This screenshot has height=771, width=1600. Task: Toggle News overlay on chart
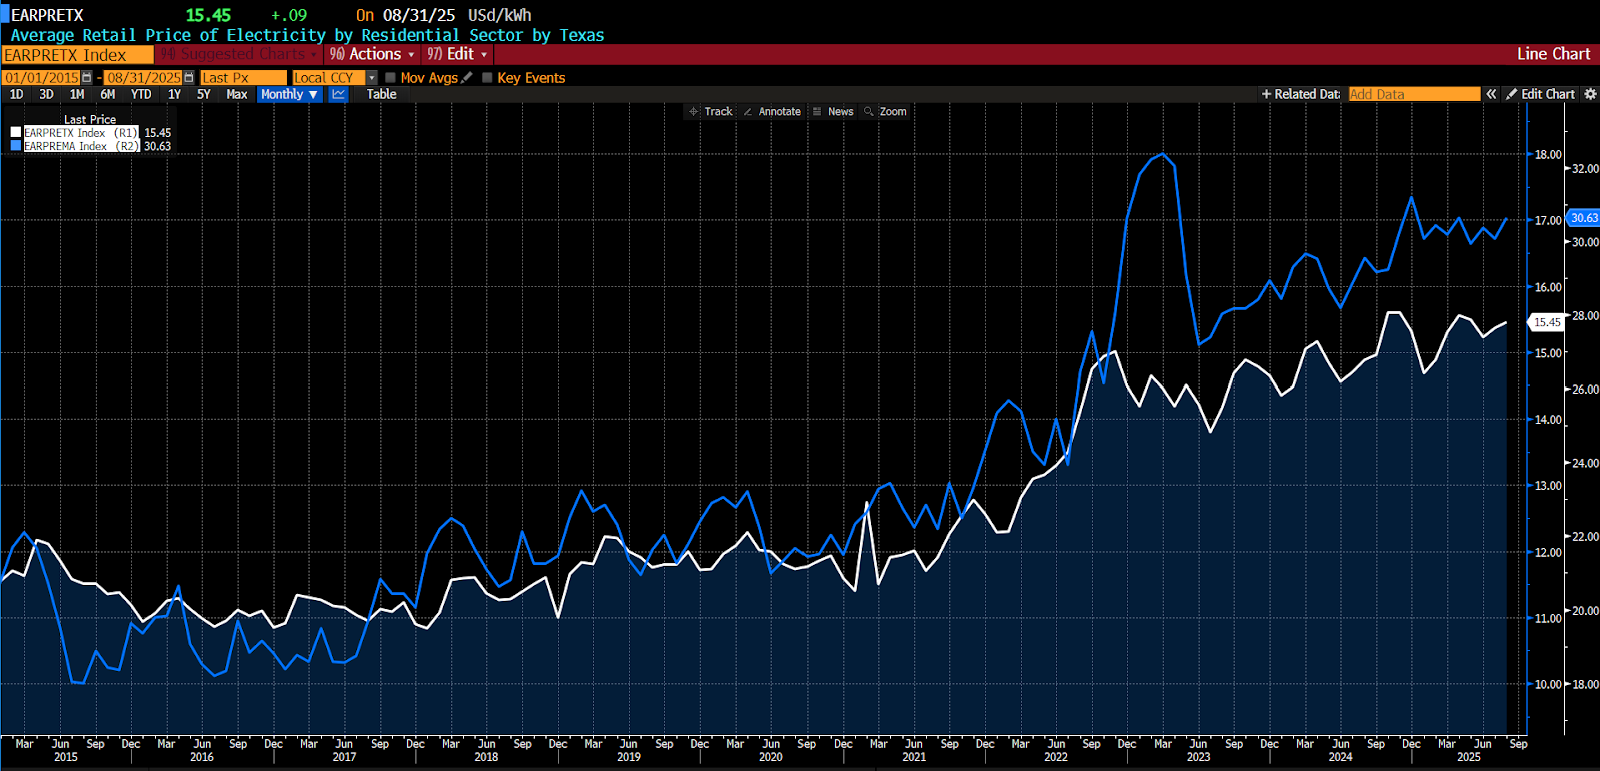[x=833, y=112]
